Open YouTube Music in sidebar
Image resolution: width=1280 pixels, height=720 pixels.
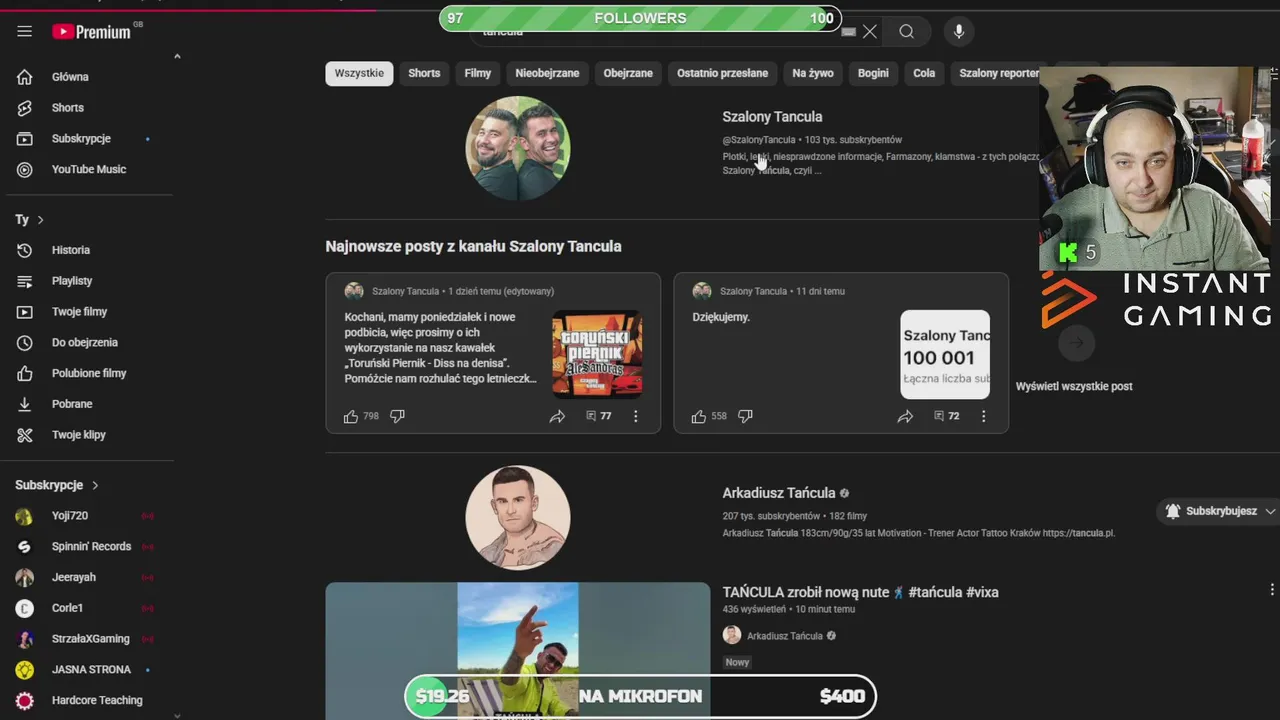tap(88, 170)
